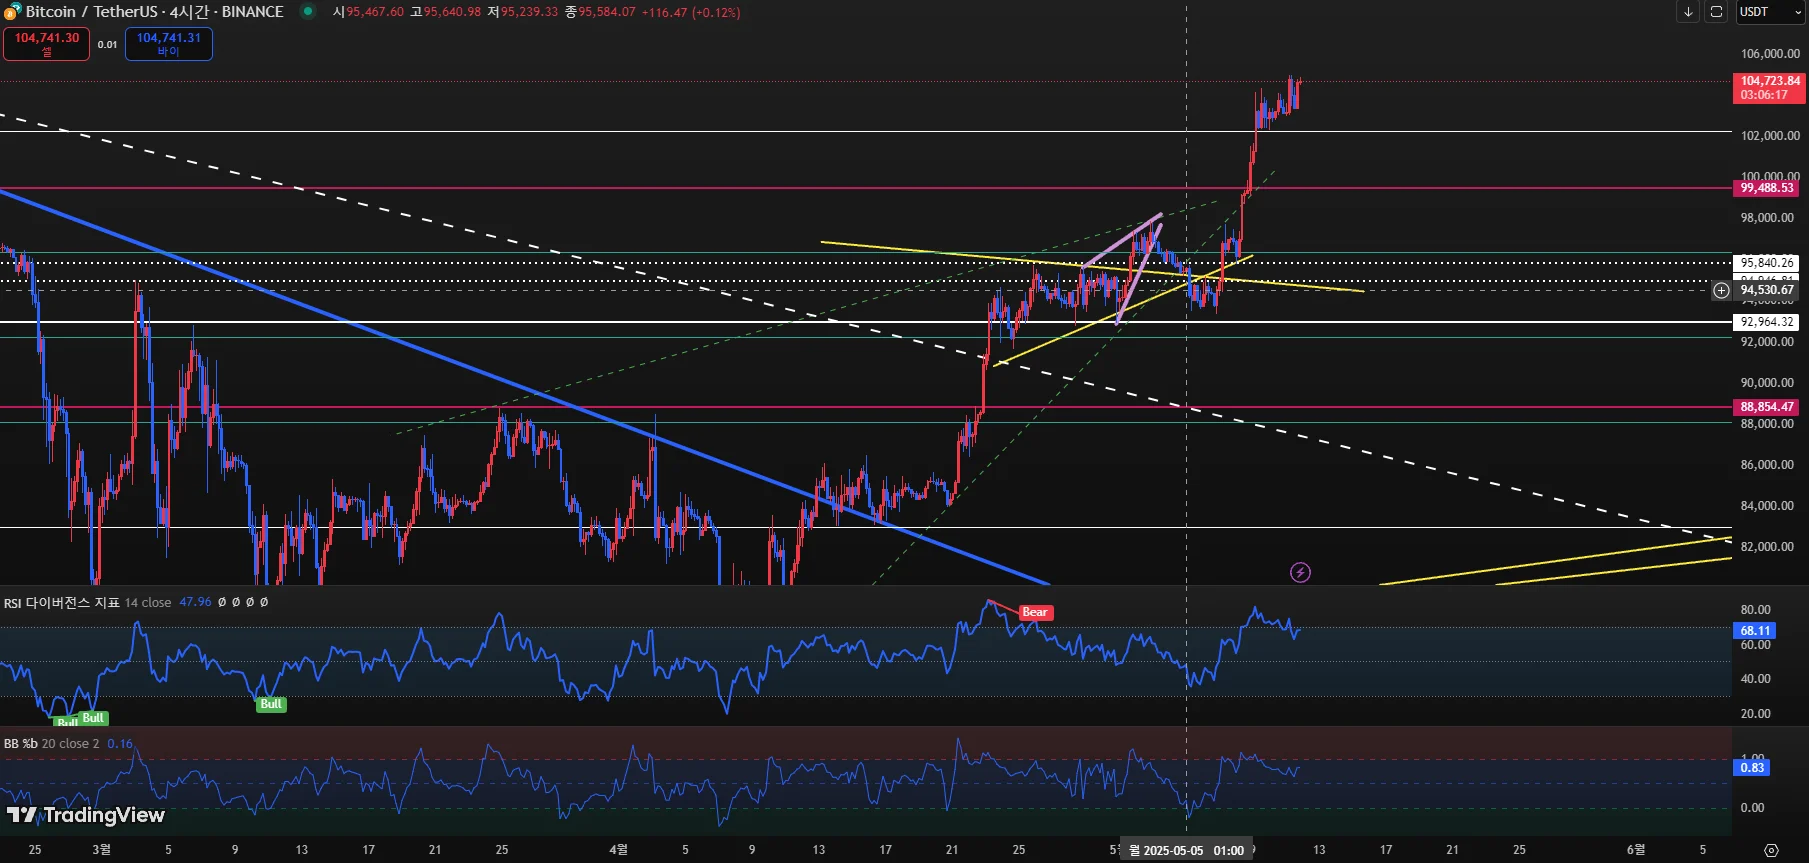Click the RSI divergence indicator title

click(62, 603)
